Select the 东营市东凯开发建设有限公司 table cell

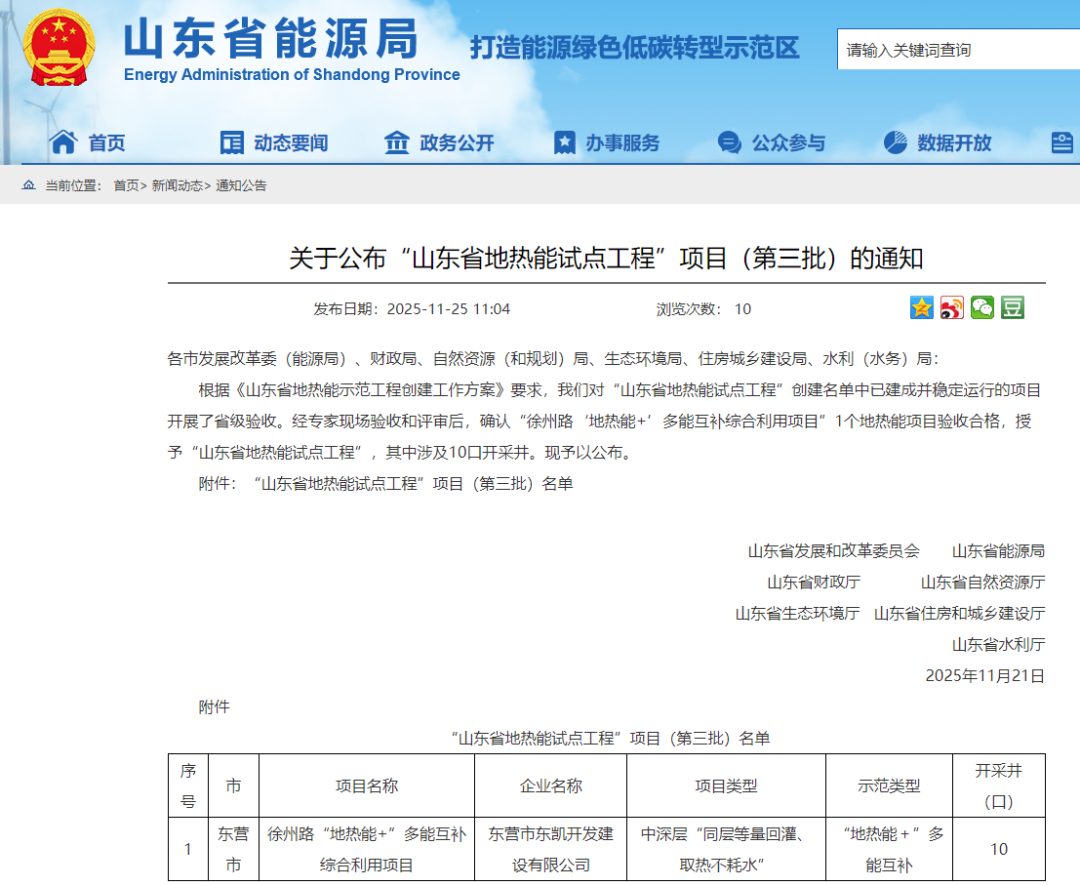pyautogui.click(x=550, y=849)
